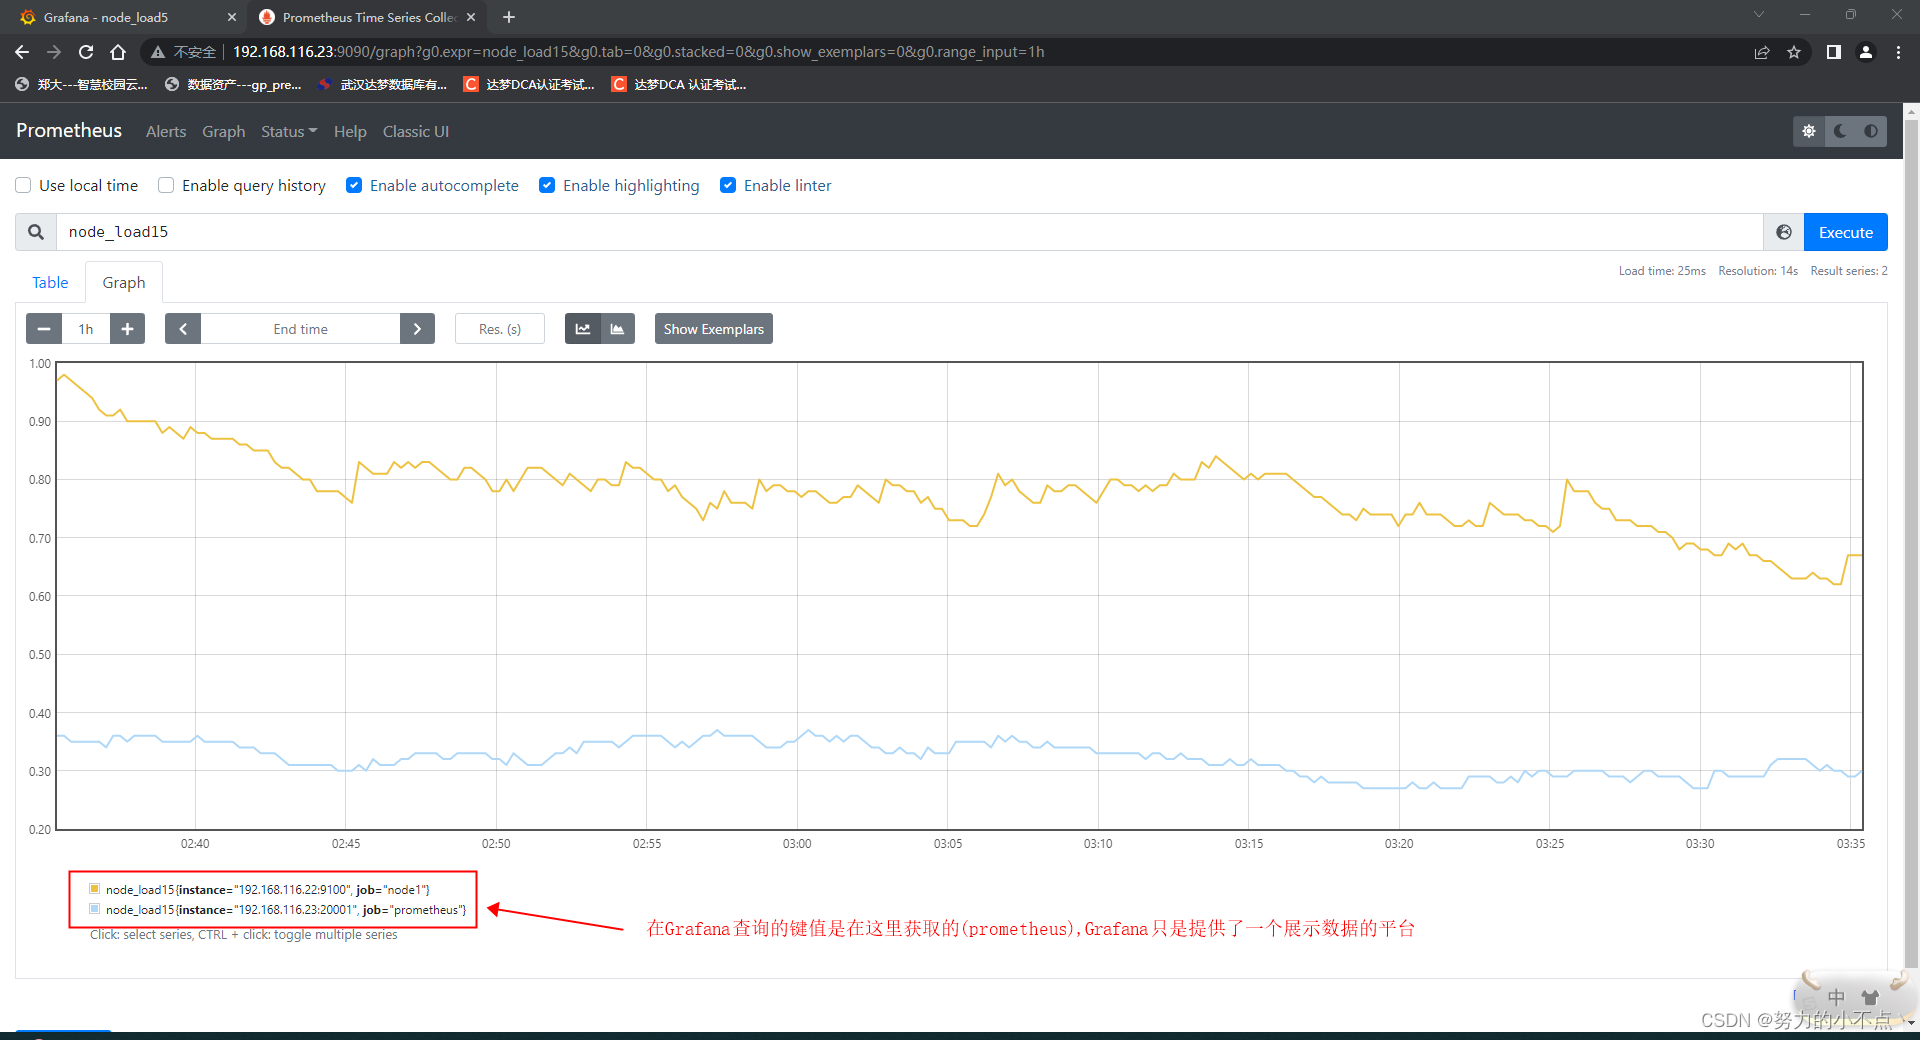The height and width of the screenshot is (1040, 1920).
Task: Step the end time forward with the right chevron
Action: tap(417, 328)
